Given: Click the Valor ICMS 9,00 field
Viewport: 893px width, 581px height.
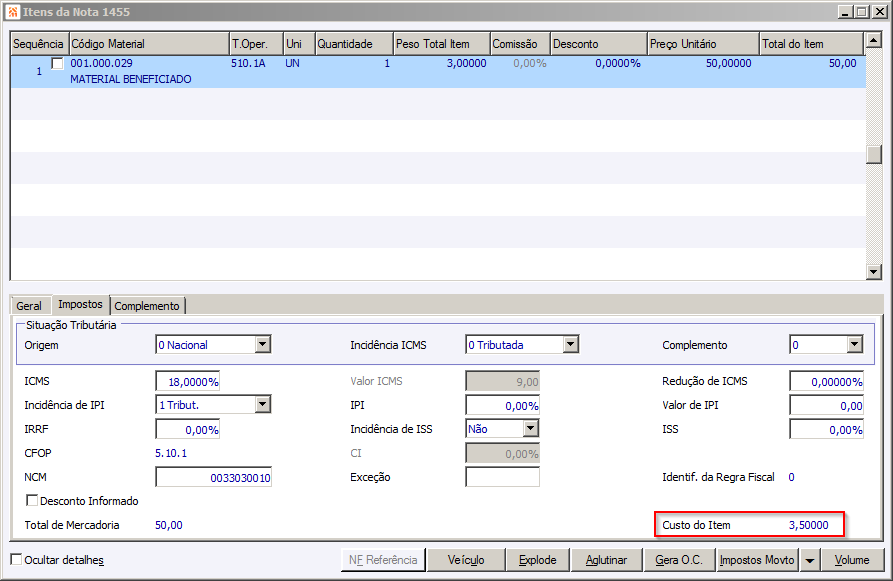Looking at the screenshot, I should 502,382.
